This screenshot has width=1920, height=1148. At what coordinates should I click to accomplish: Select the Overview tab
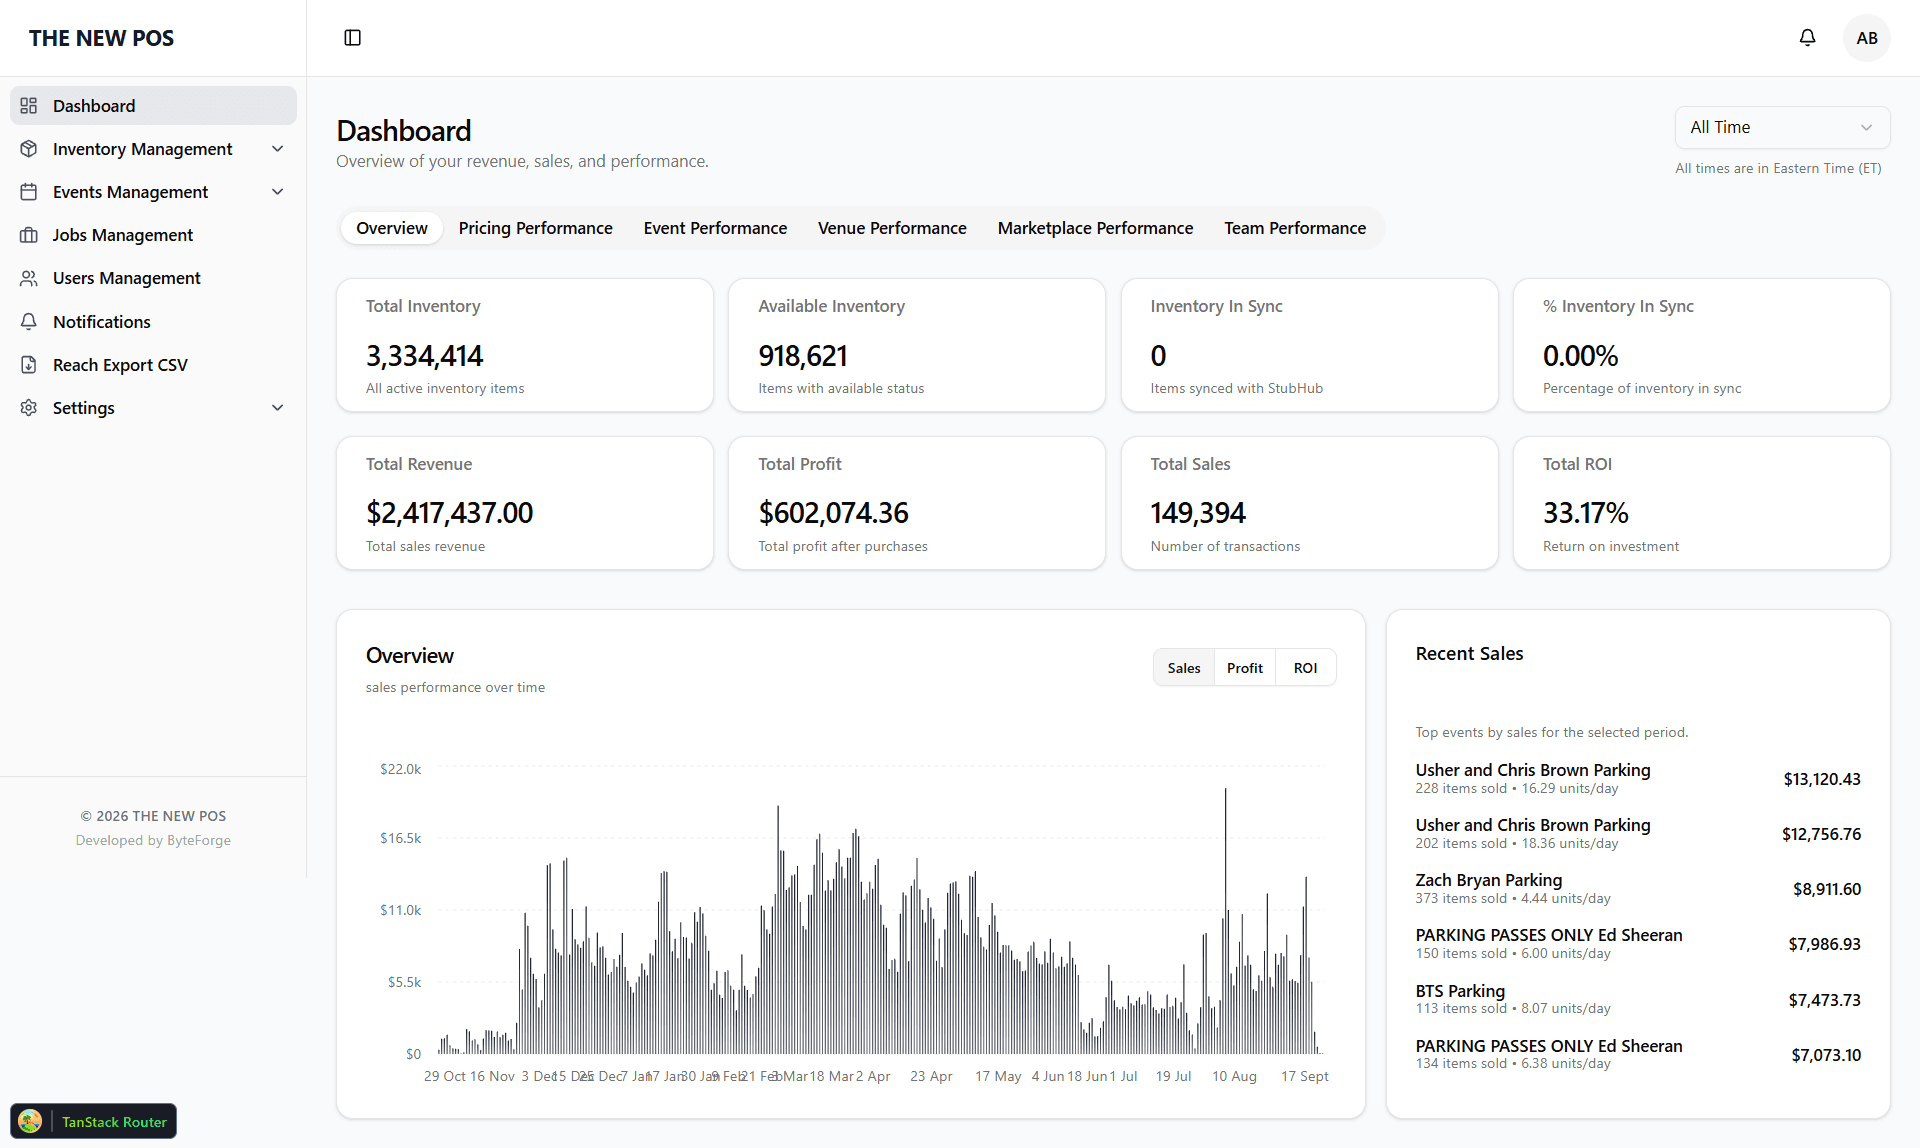(392, 228)
